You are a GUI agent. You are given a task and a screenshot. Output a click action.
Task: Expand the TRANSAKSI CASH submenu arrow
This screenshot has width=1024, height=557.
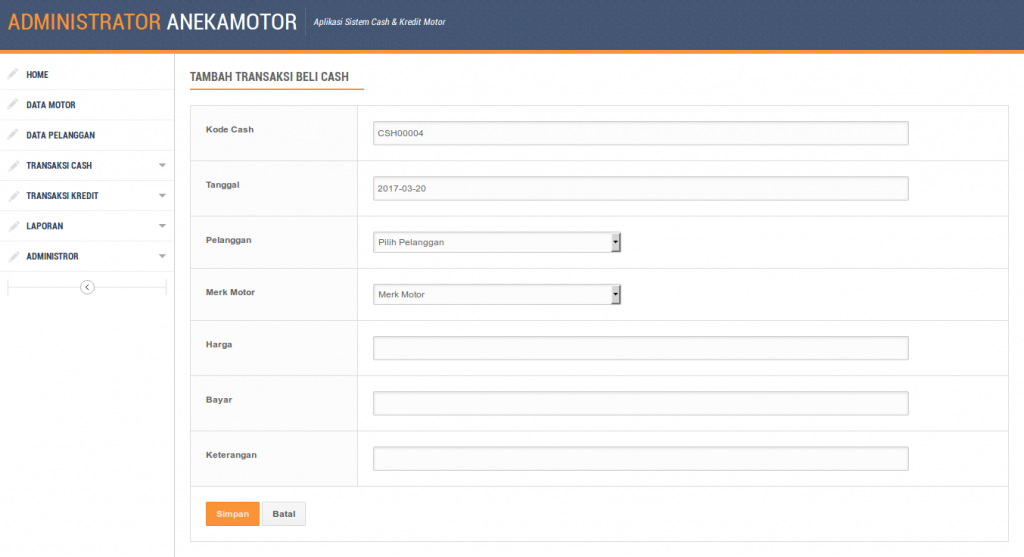pos(162,165)
